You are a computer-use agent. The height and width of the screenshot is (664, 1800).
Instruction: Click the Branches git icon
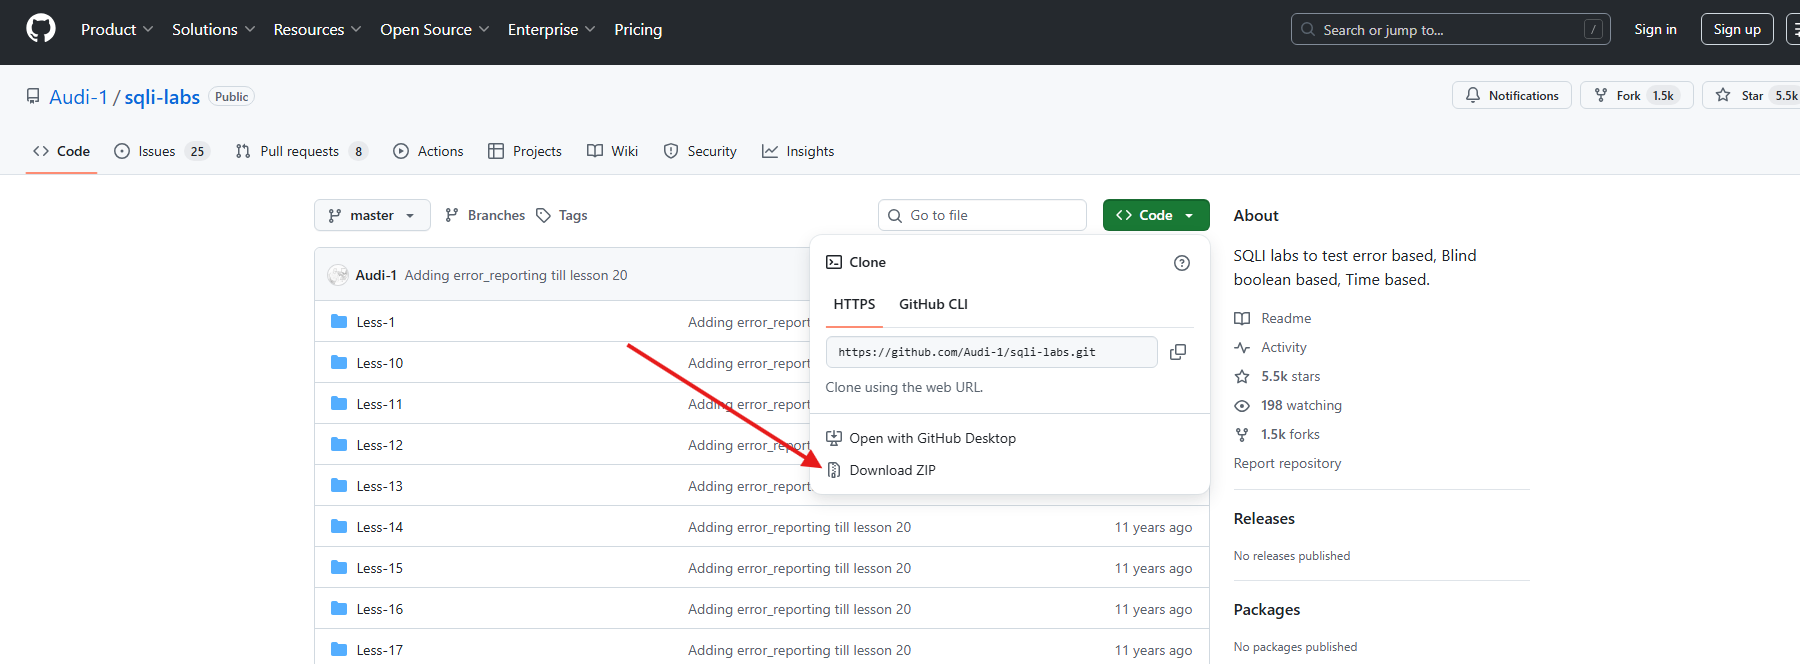(x=452, y=215)
